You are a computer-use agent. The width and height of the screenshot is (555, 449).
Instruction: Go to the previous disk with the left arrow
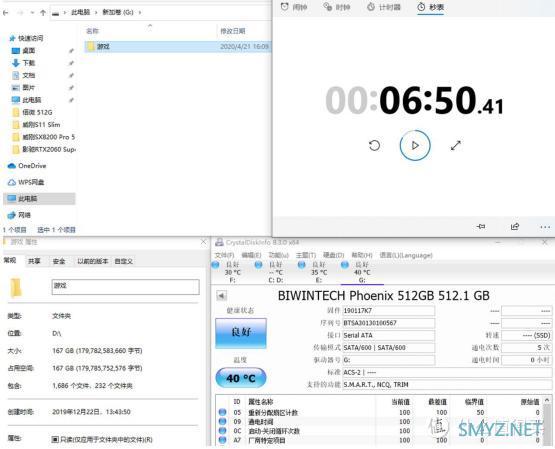pyautogui.click(x=222, y=296)
